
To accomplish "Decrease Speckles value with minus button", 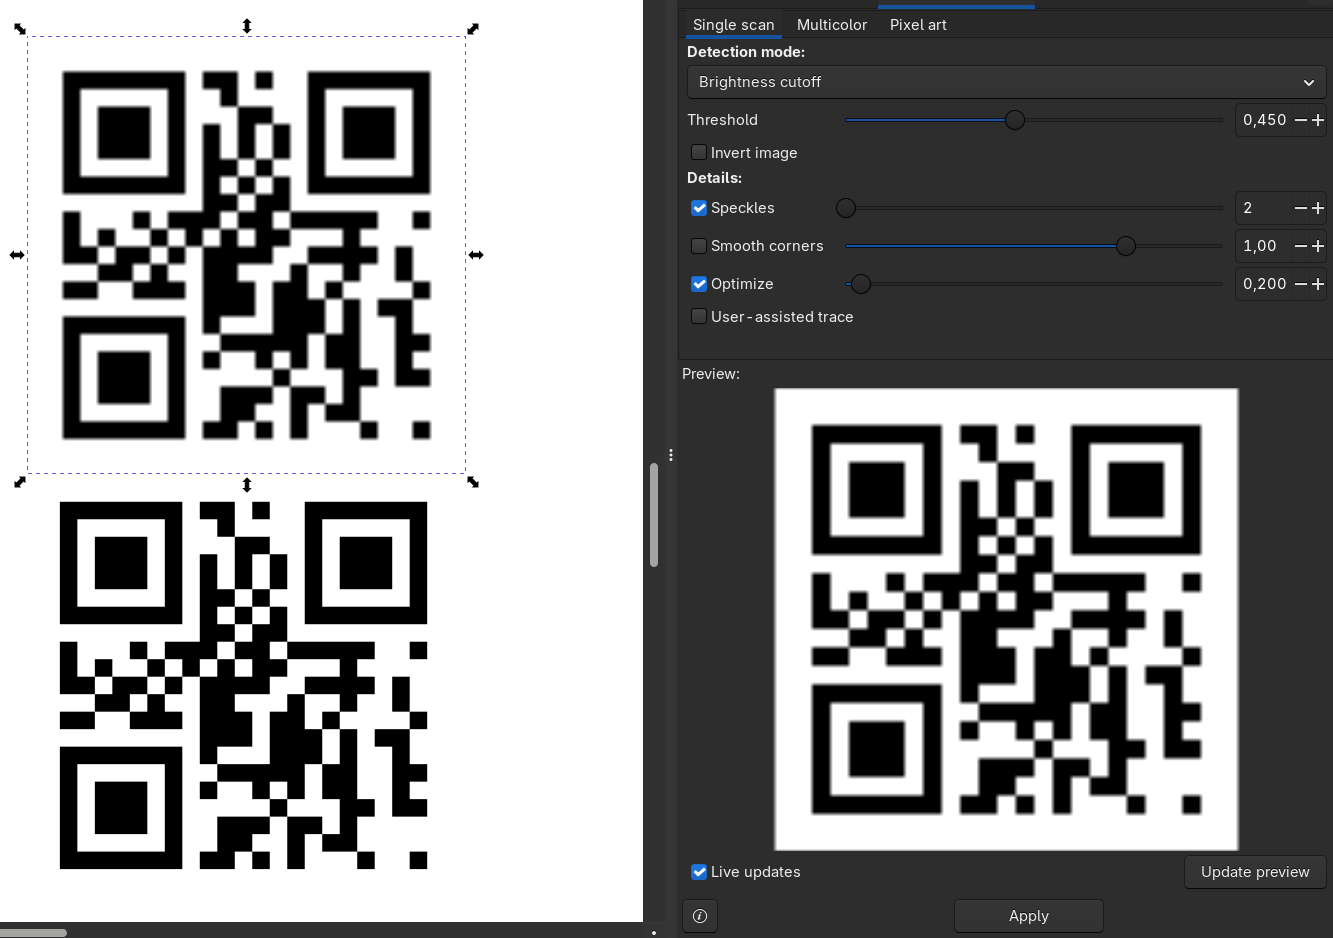I will click(1301, 208).
